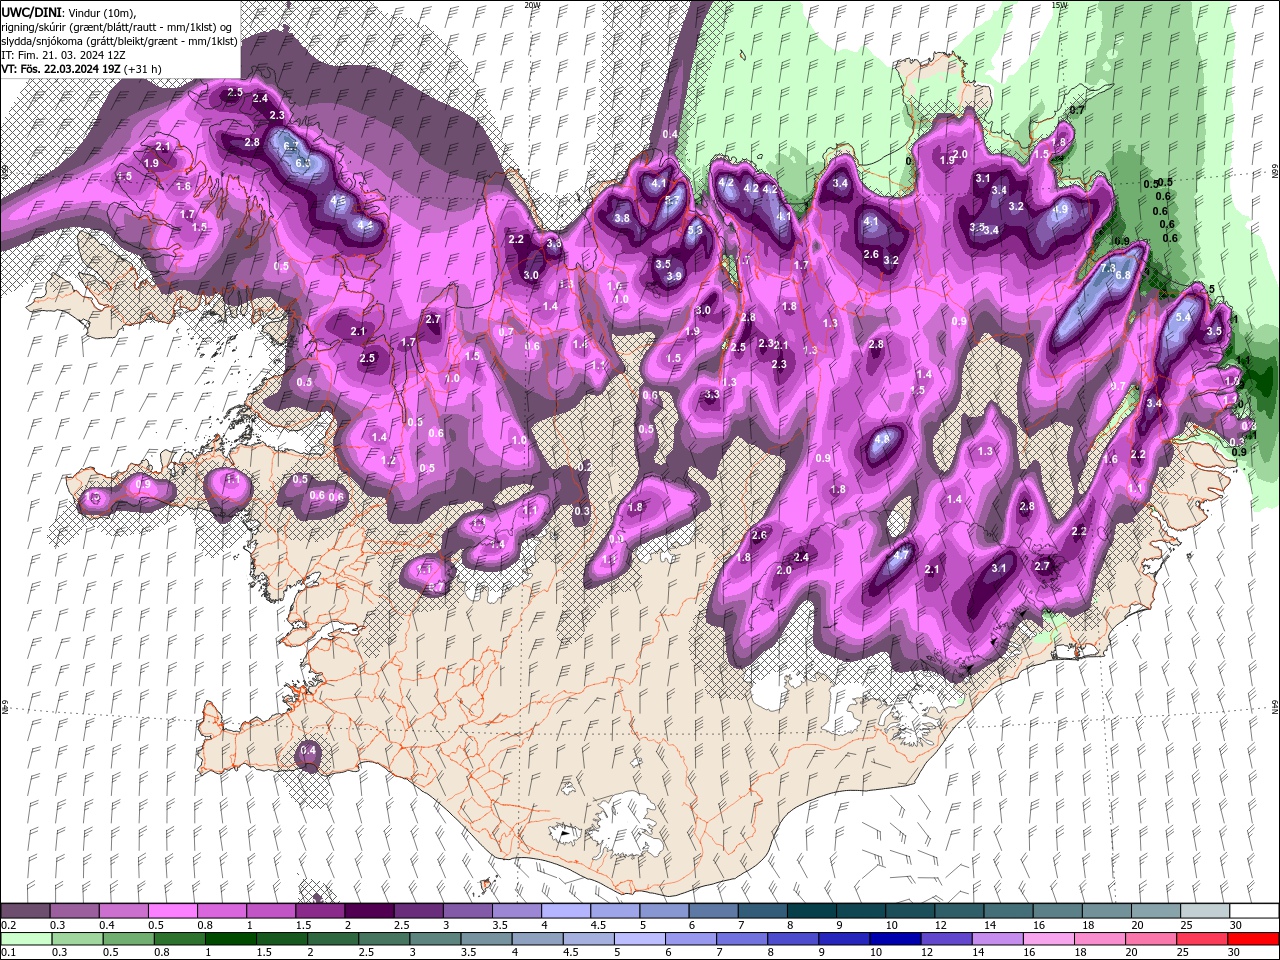The image size is (1280, 960).
Task: Click the bright magenta 0.5 snow legend swatch
Action: point(174,911)
